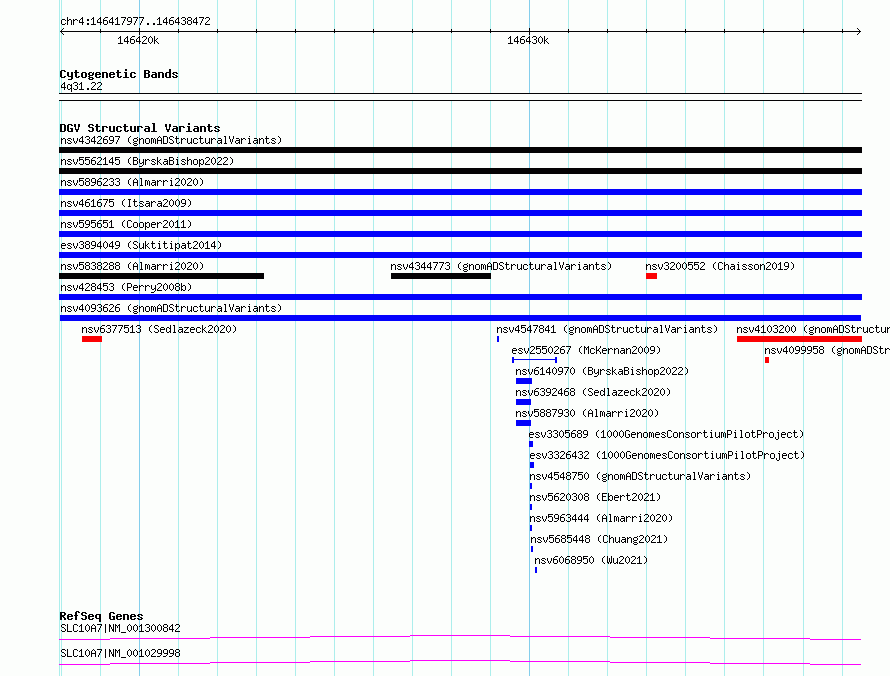This screenshot has width=890, height=676.
Task: Click the nsv4547841 gnomADStructuralVariants label
Action: point(607,329)
